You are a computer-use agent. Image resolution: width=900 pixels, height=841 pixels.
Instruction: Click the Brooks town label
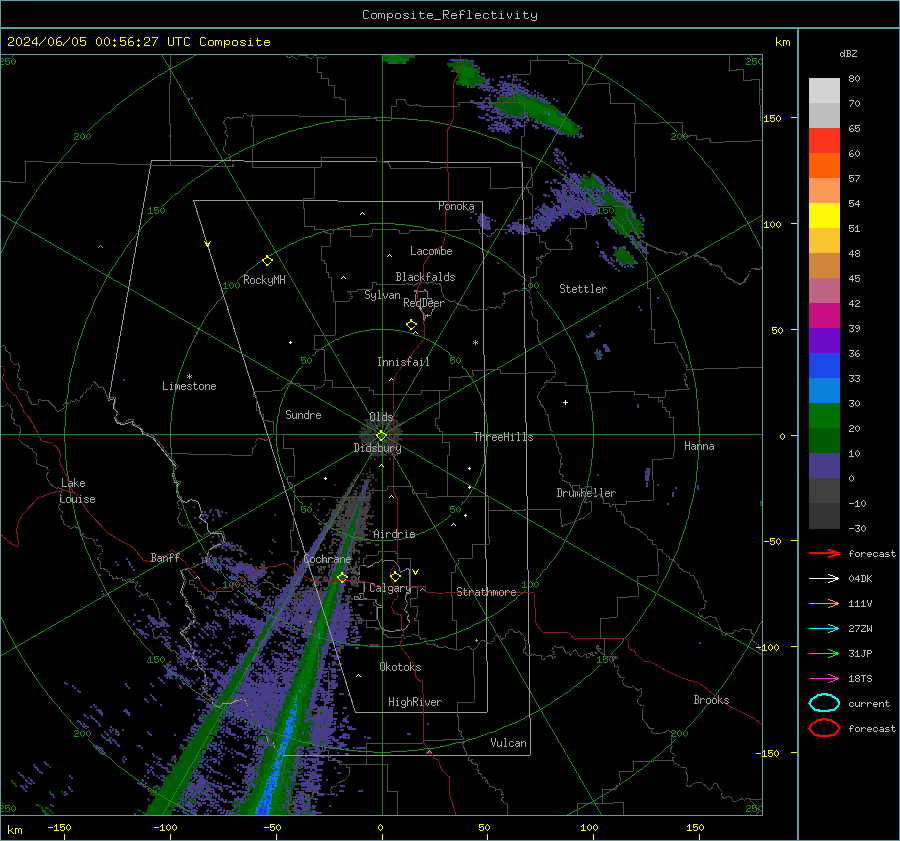click(x=711, y=700)
